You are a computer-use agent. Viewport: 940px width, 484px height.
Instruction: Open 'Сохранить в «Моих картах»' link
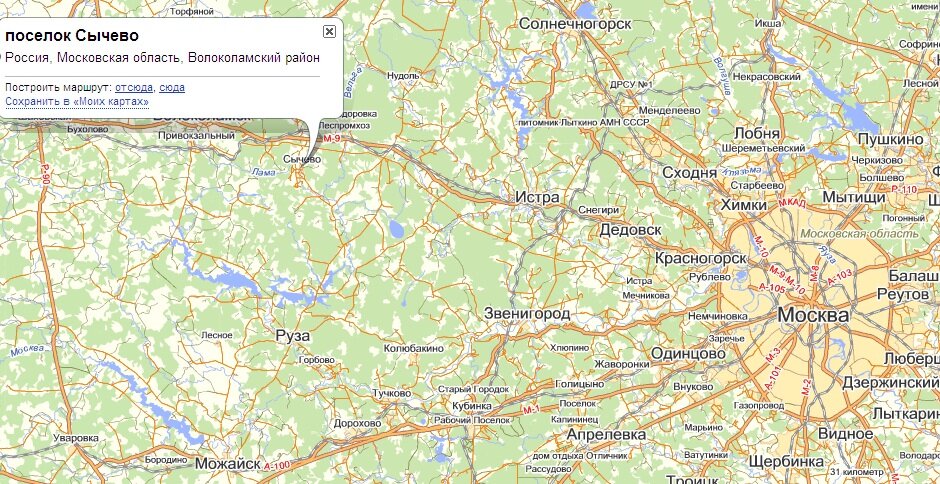[x=77, y=101]
